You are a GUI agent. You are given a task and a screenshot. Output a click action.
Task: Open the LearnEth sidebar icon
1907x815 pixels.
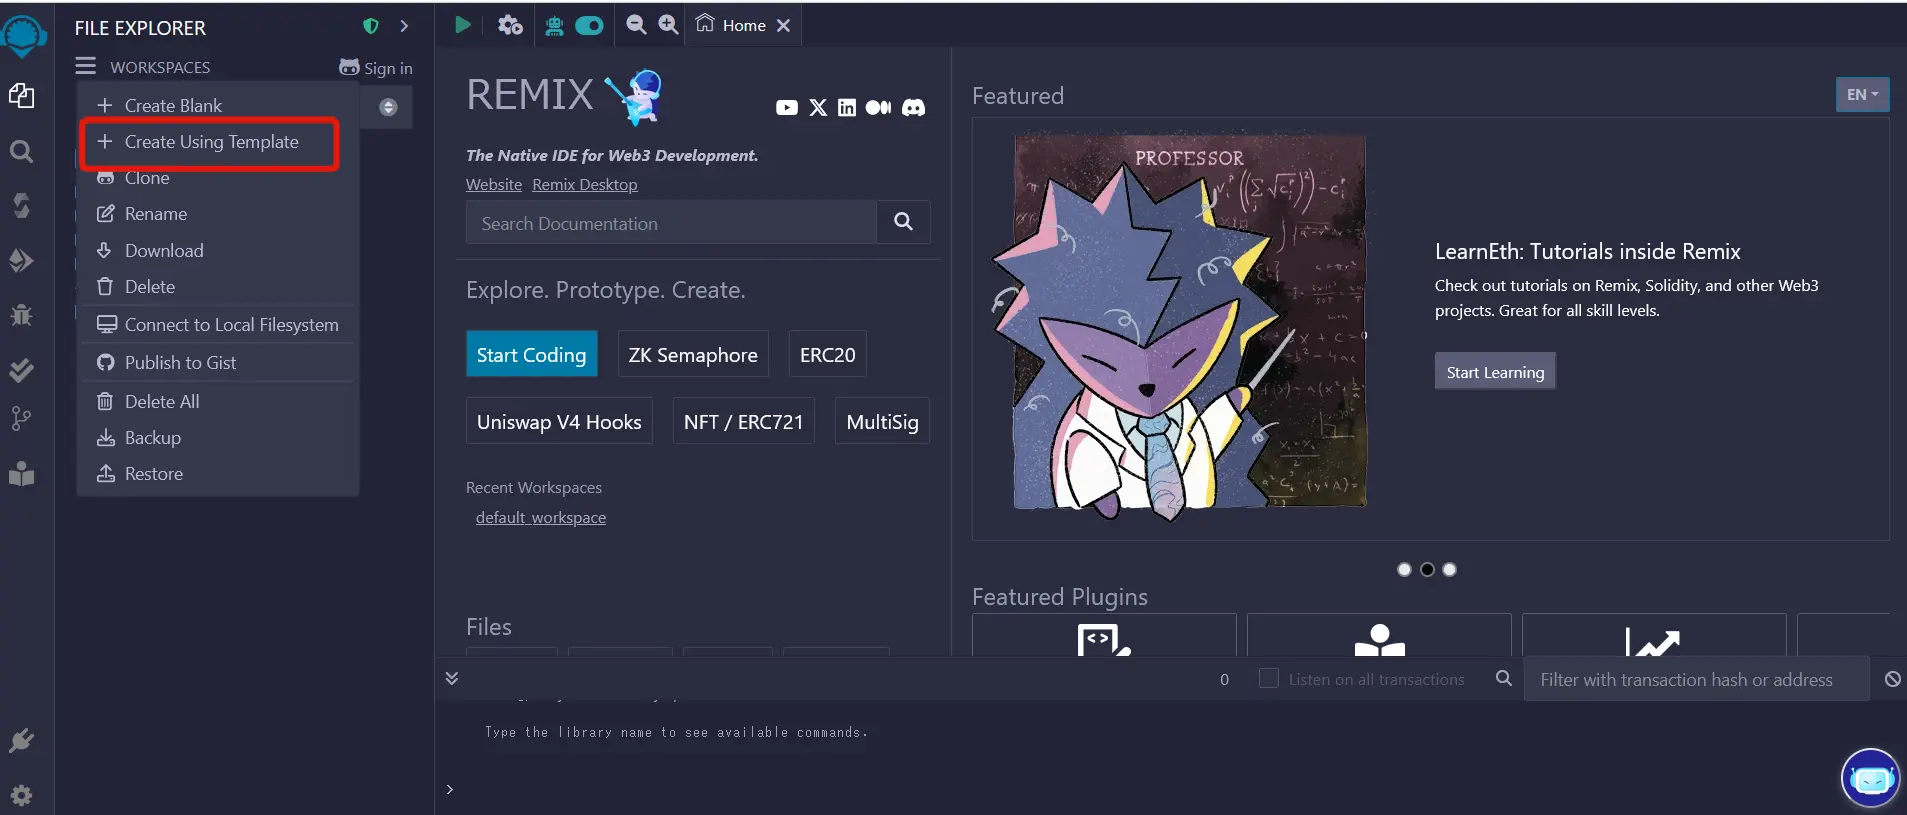pyautogui.click(x=21, y=473)
